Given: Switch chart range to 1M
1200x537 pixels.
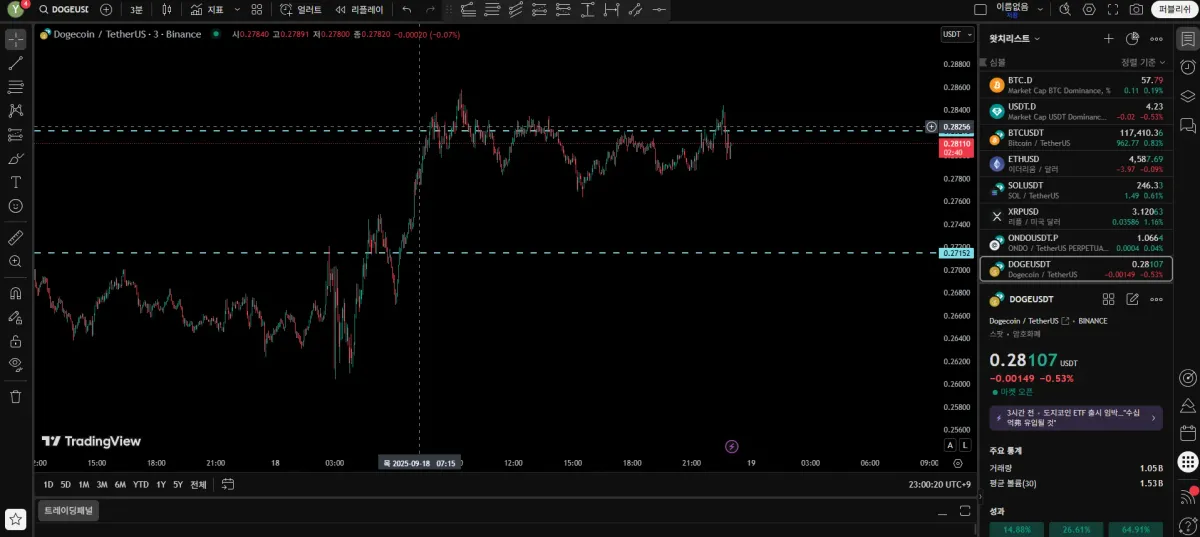Looking at the screenshot, I should (x=84, y=484).
